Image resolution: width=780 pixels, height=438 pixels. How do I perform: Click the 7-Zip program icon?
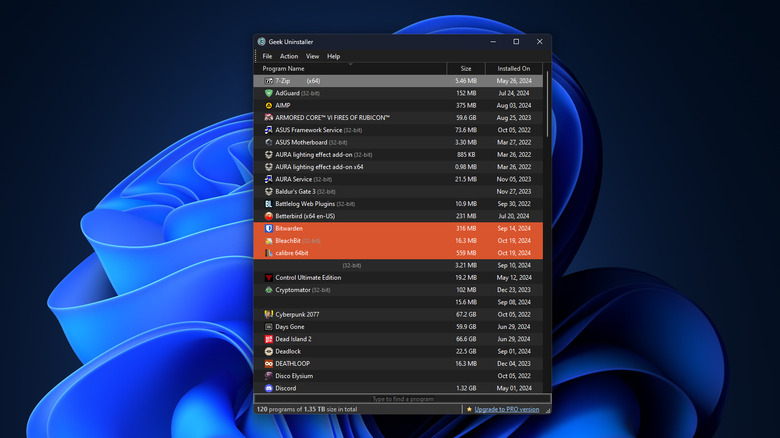click(x=269, y=81)
